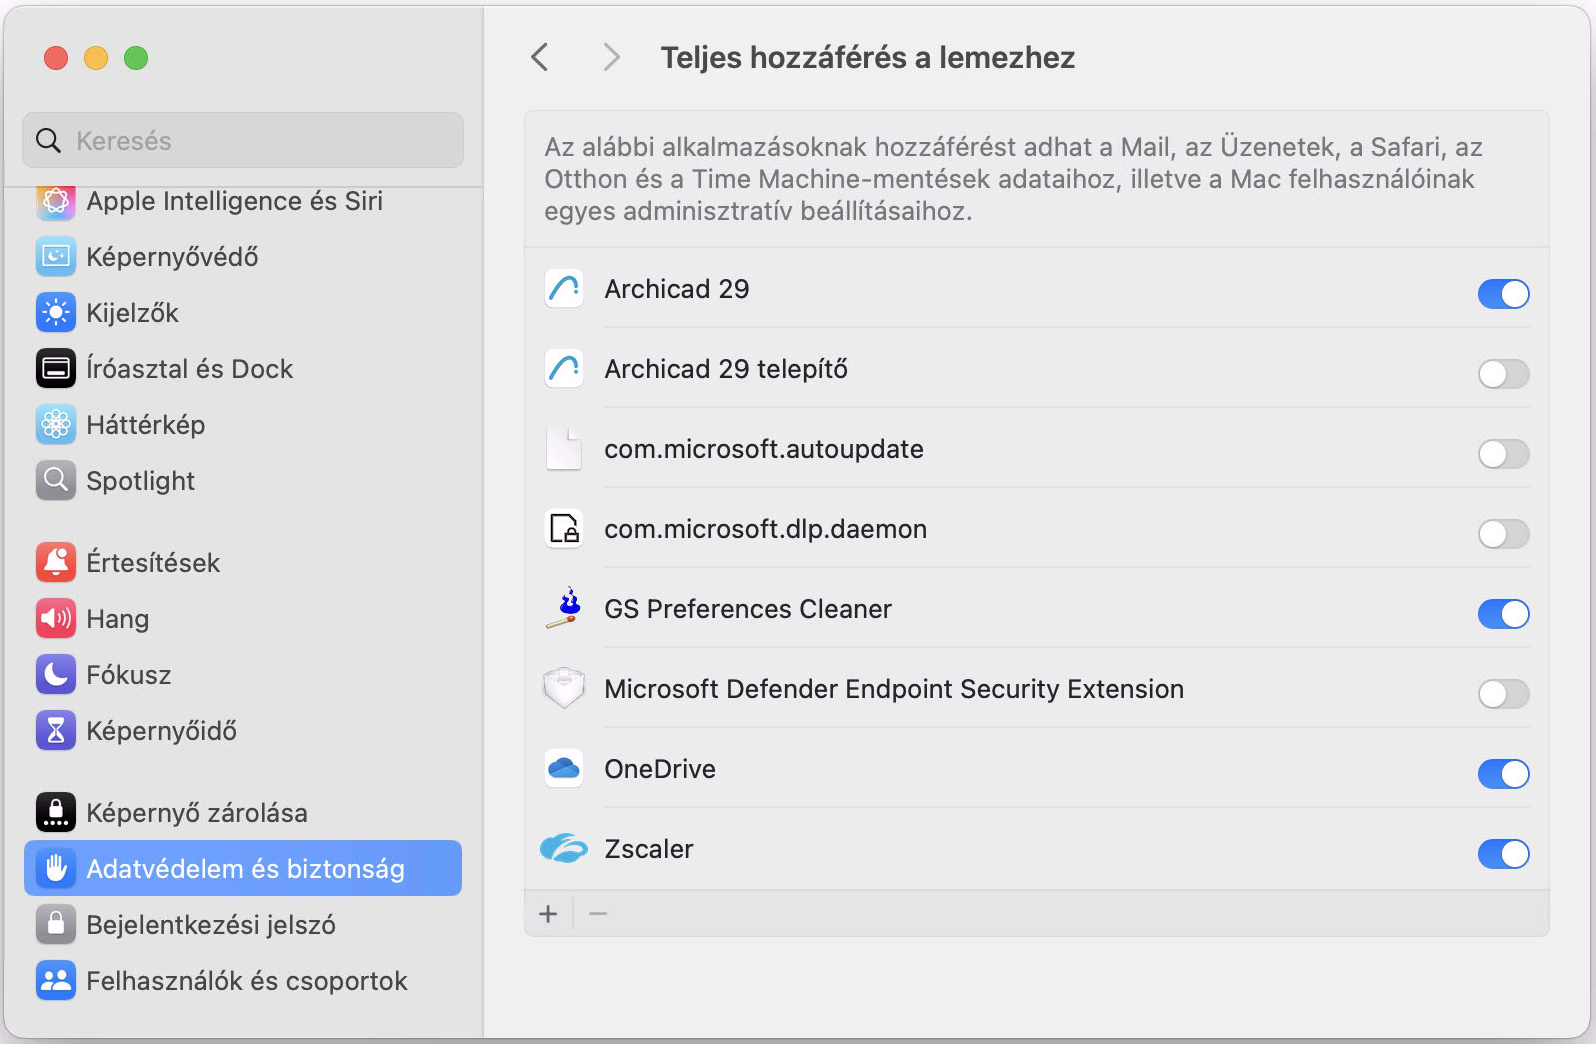The height and width of the screenshot is (1044, 1596).
Task: Select Felhasználók és csoportok in sidebar
Action: point(243,981)
